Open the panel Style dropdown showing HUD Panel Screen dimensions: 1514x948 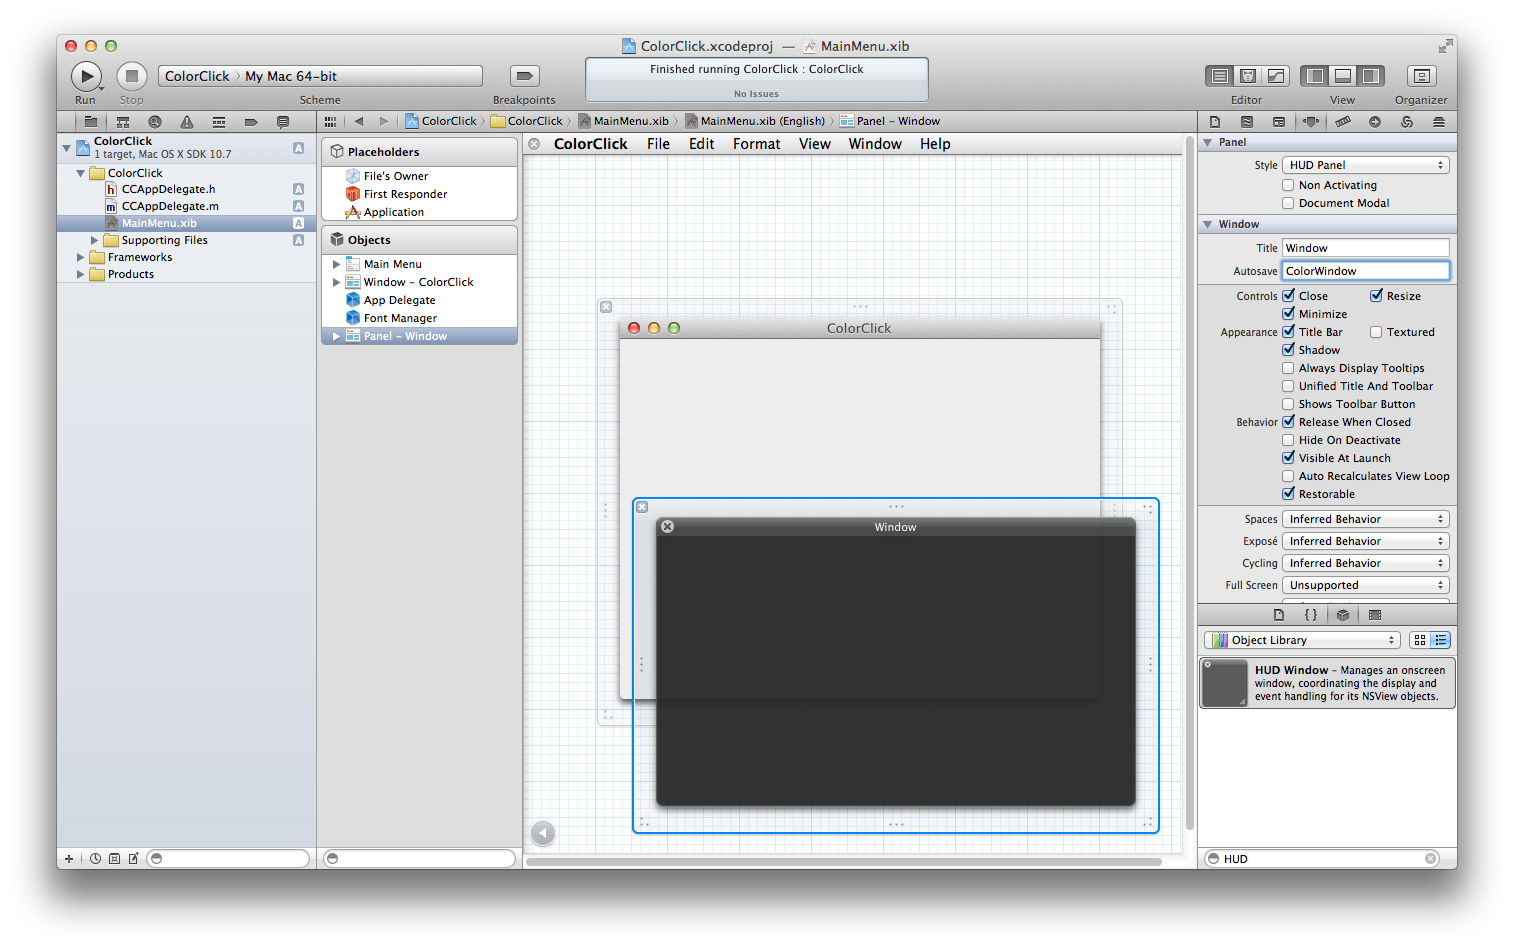[x=1366, y=165]
